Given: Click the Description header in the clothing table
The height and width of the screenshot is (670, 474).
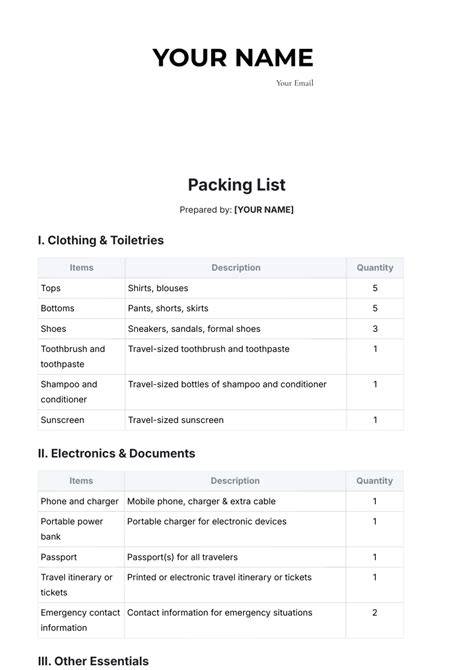Looking at the screenshot, I should coord(236,268).
